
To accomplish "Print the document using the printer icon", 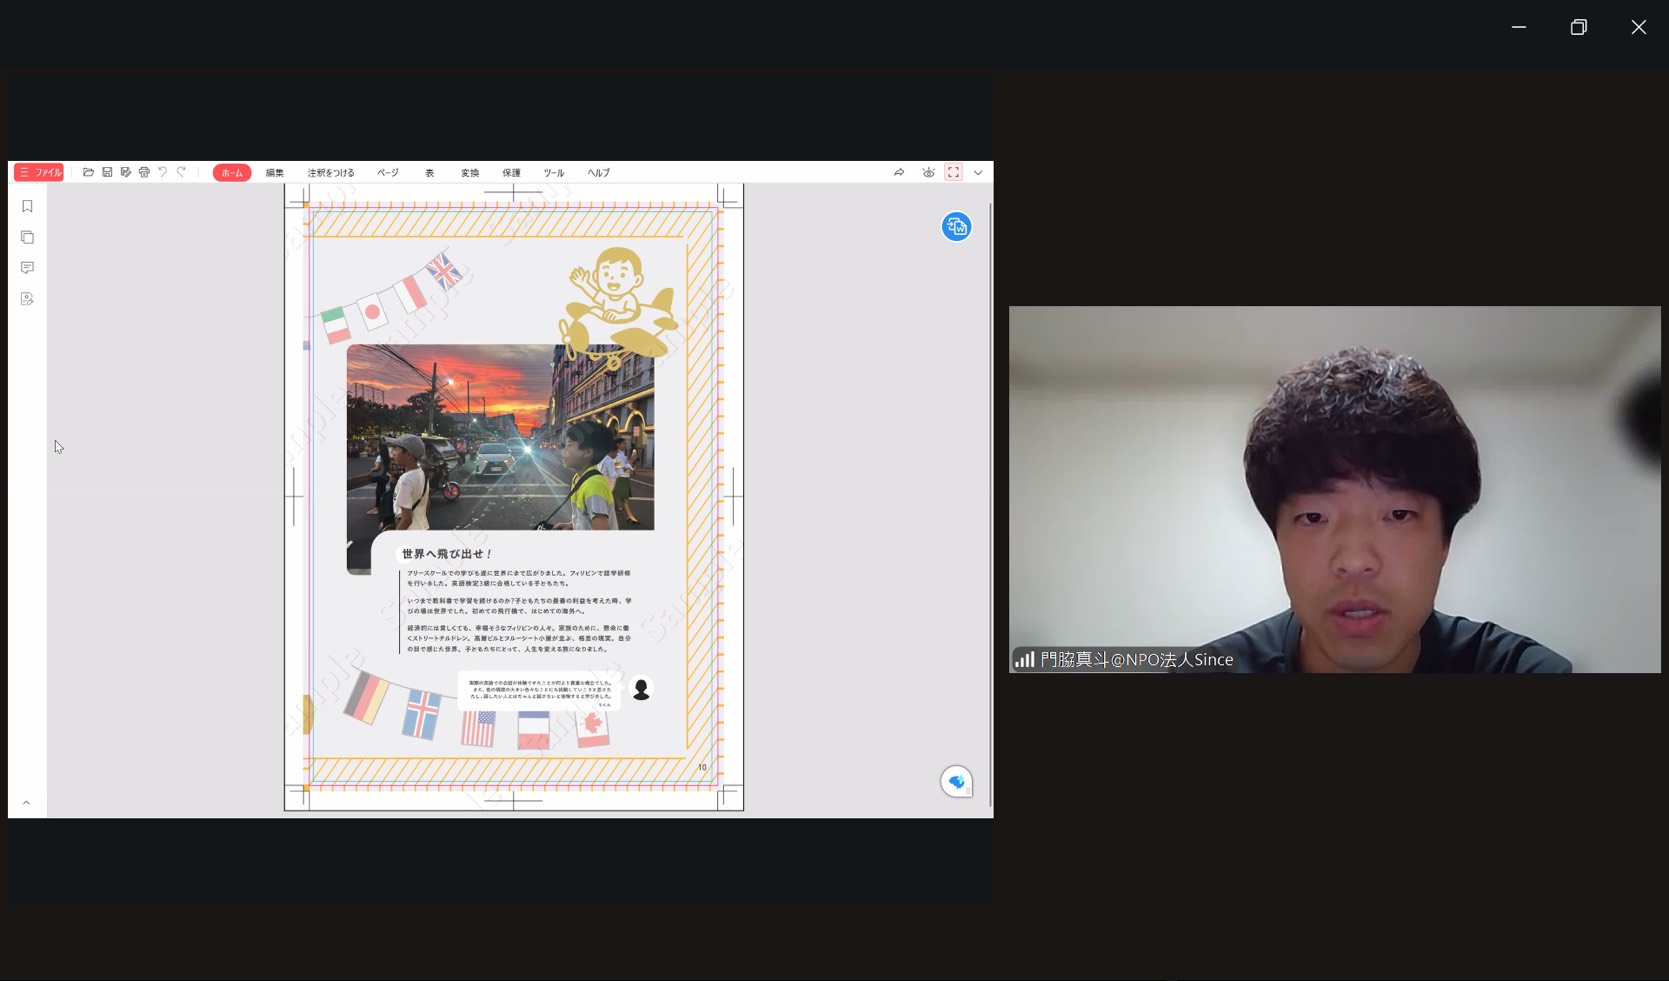I will 144,173.
